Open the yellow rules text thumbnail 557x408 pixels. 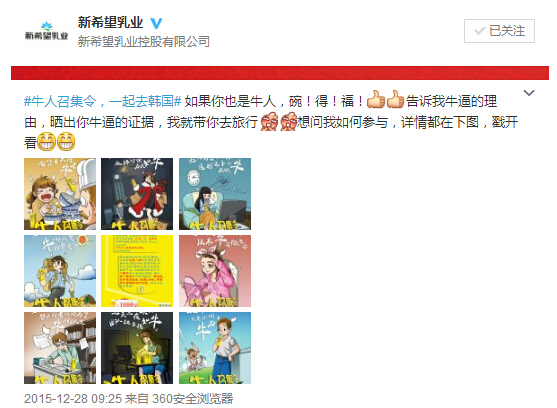click(x=137, y=271)
